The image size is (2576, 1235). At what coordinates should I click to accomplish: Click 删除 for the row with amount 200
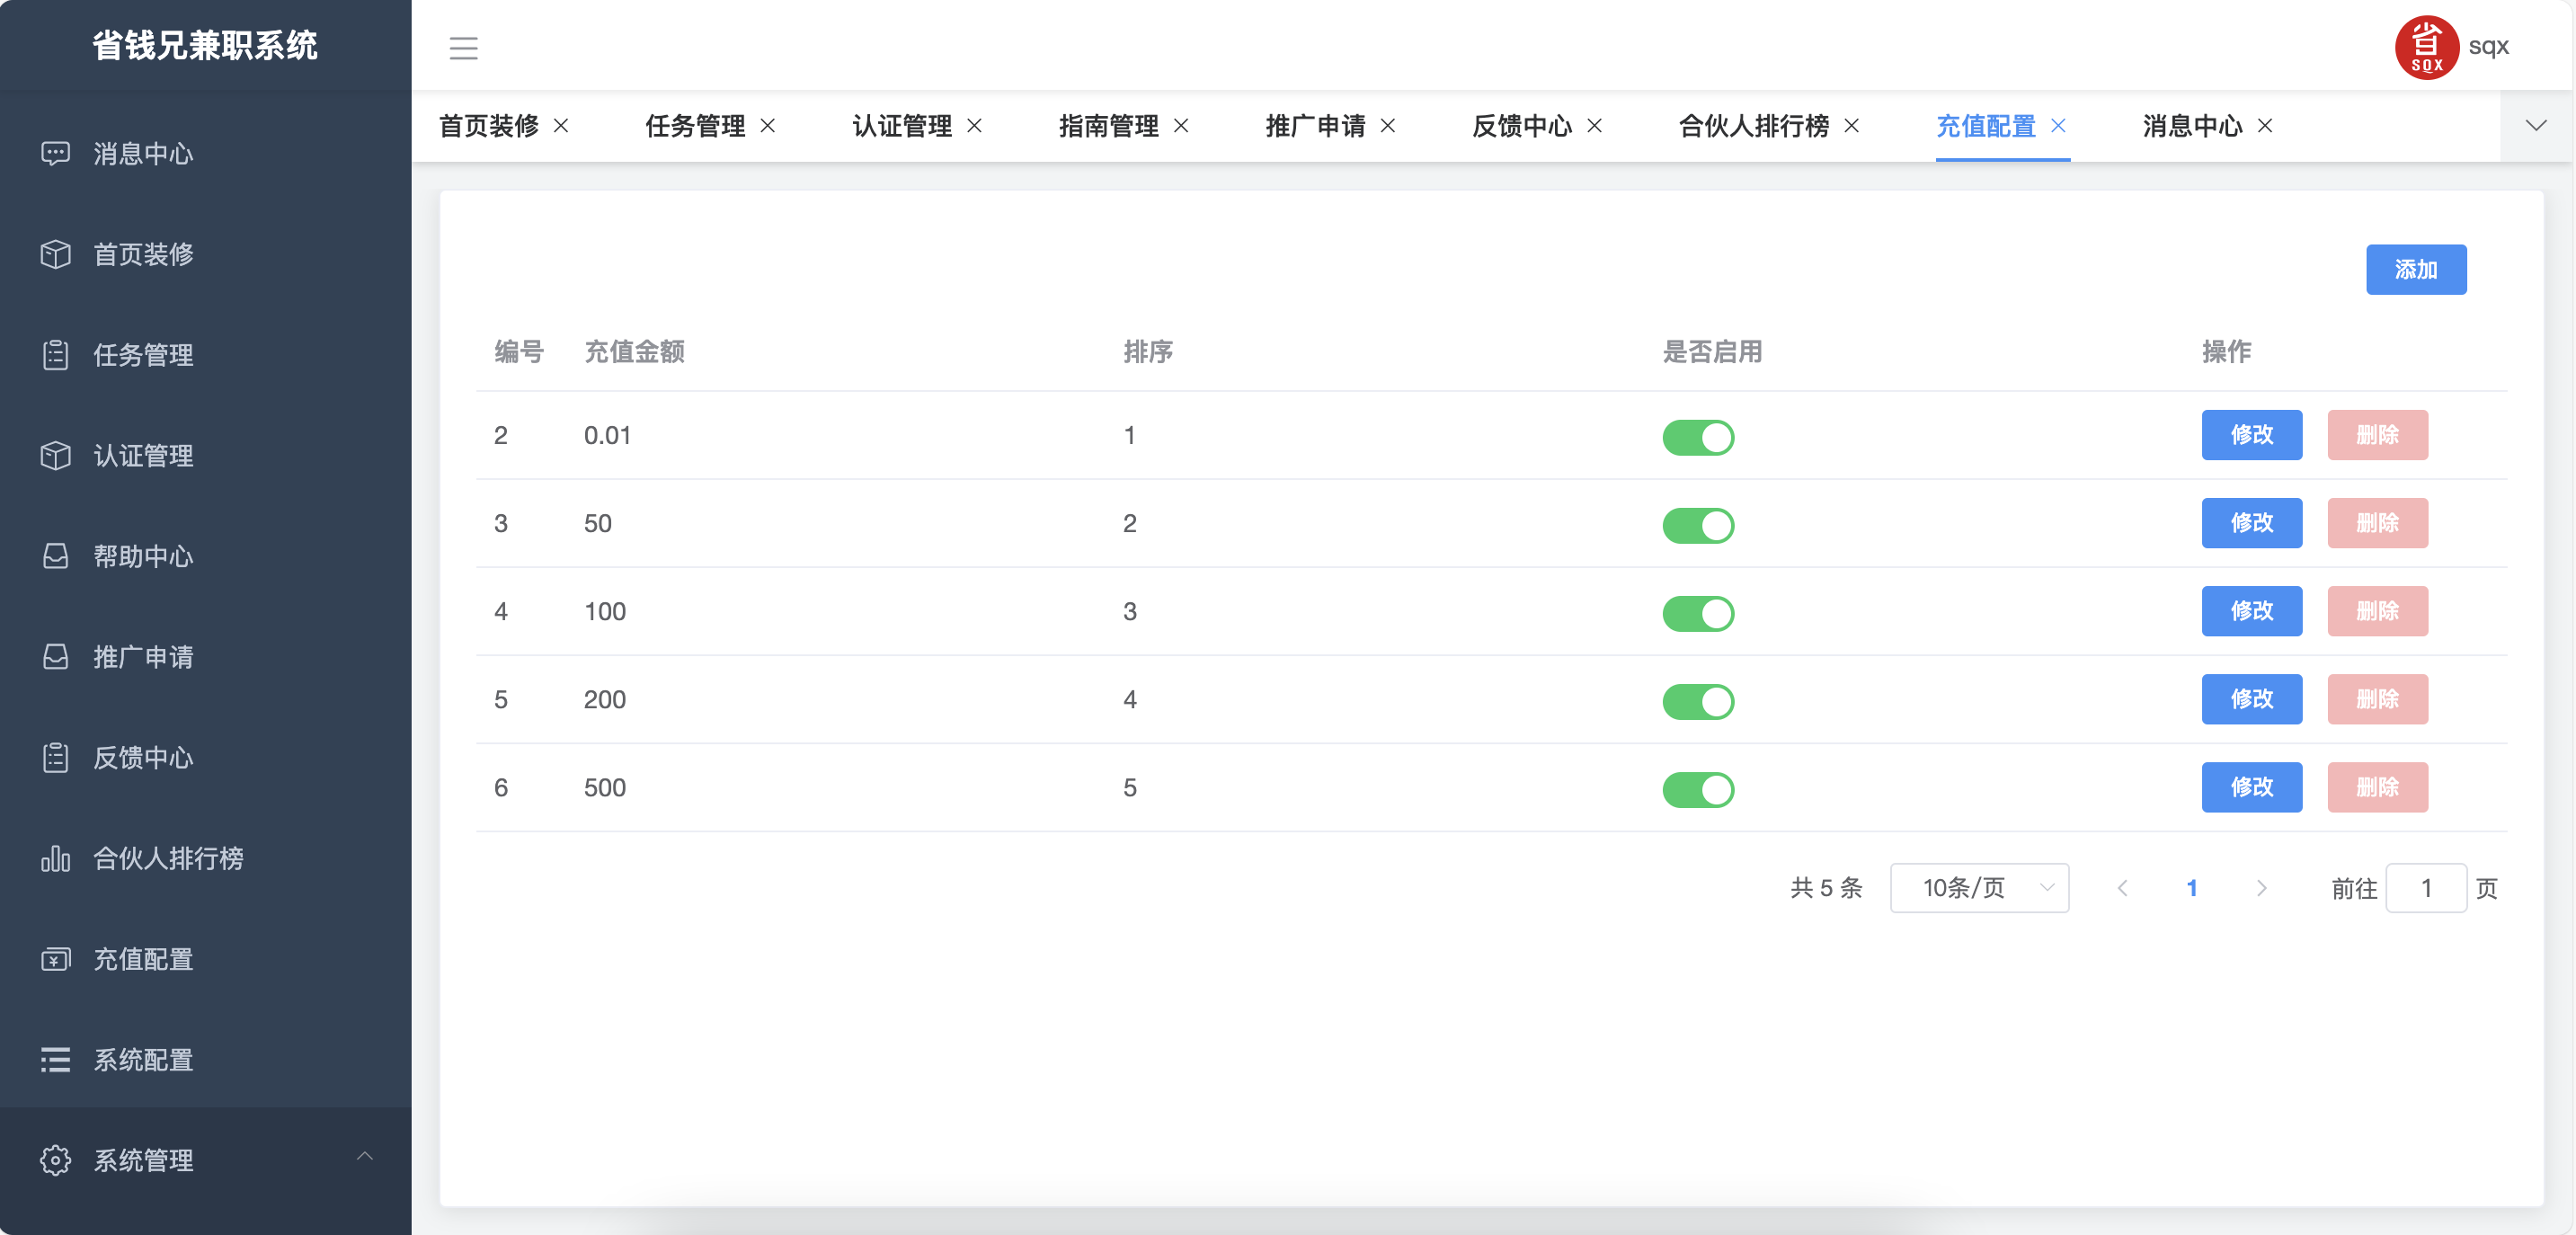tap(2377, 699)
